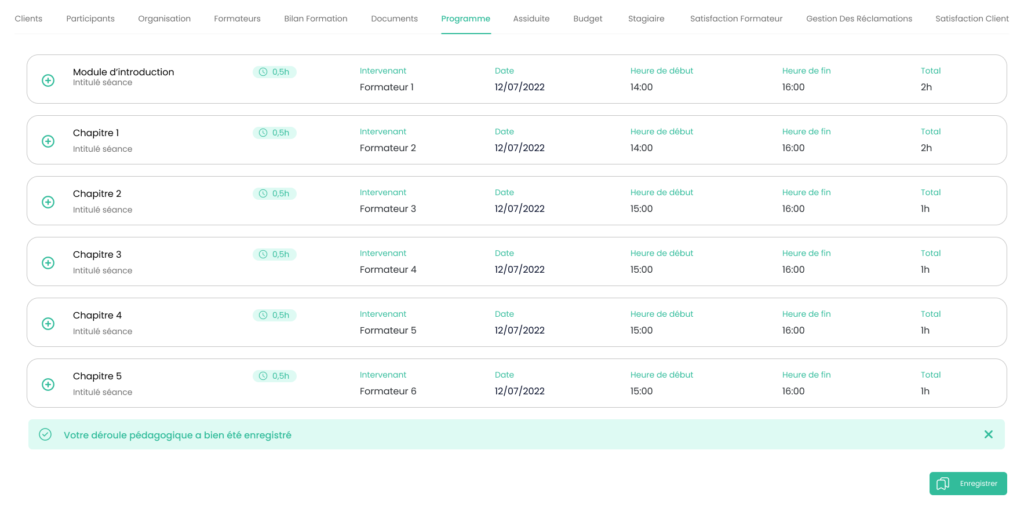Open the Gestion Des Réclamations tab
Image resolution: width=1024 pixels, height=516 pixels.
tap(859, 19)
